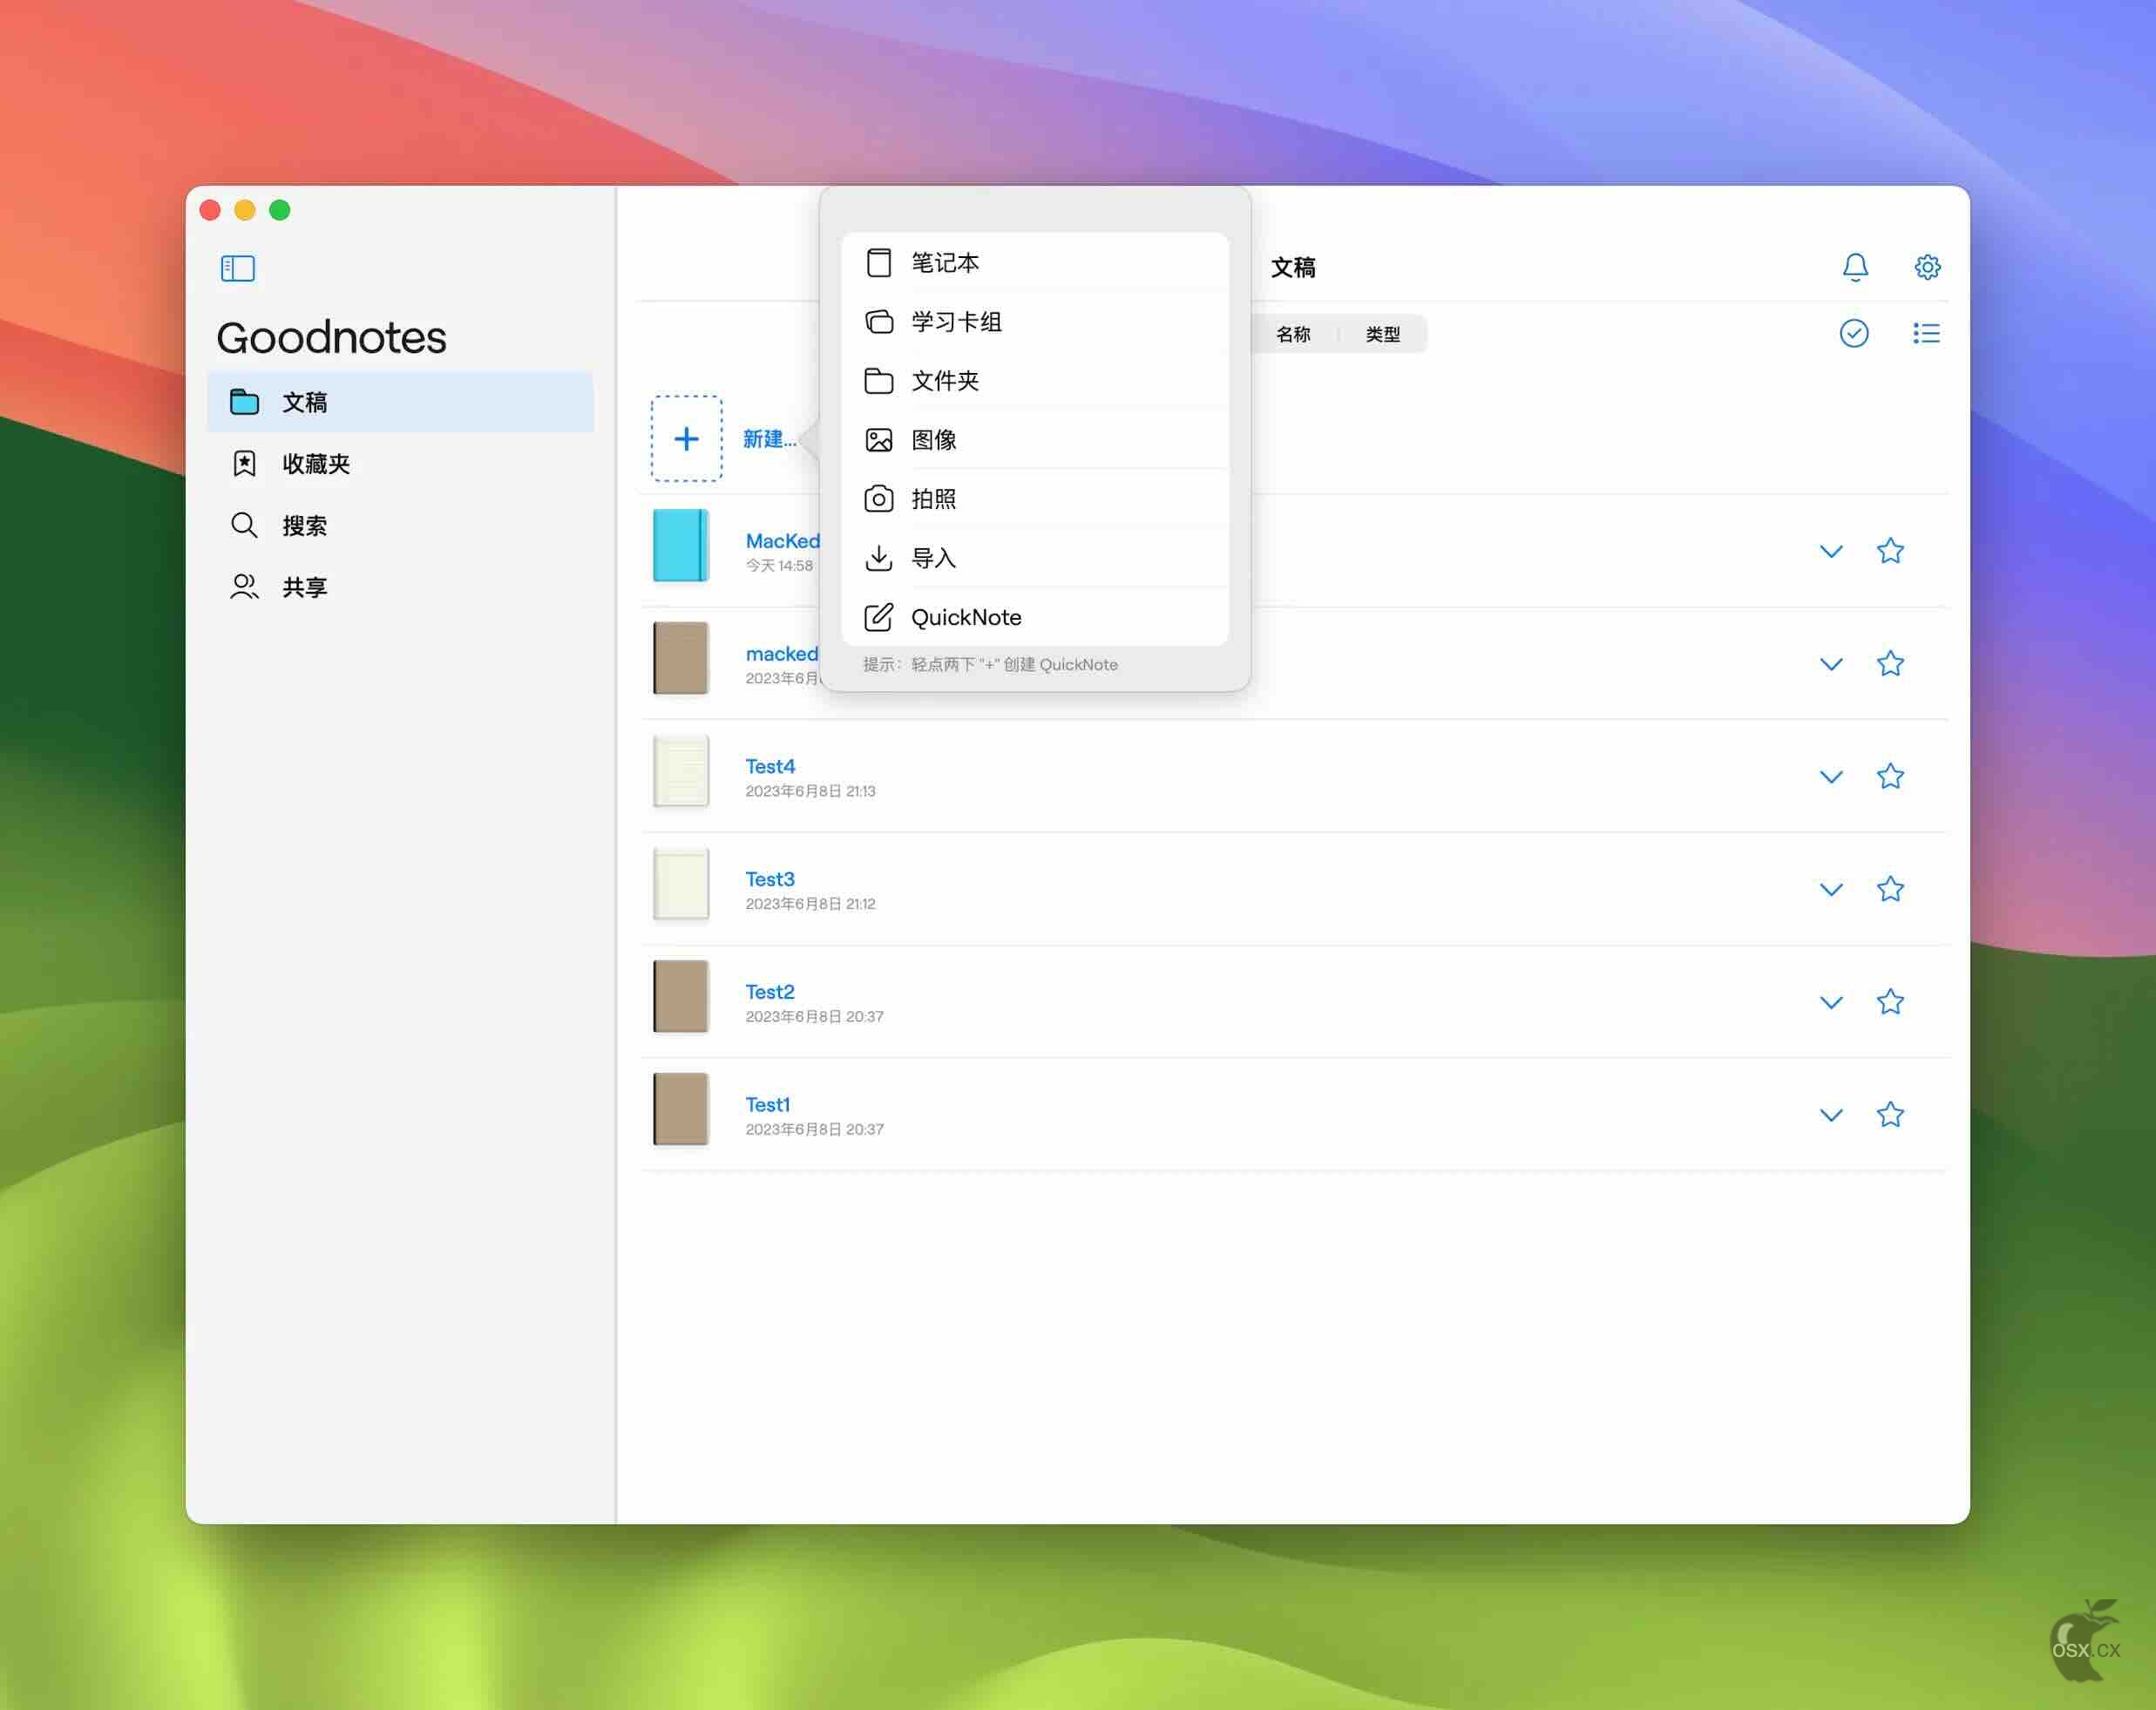Open the Test1 document title
2156x1710 pixels.
[768, 1105]
